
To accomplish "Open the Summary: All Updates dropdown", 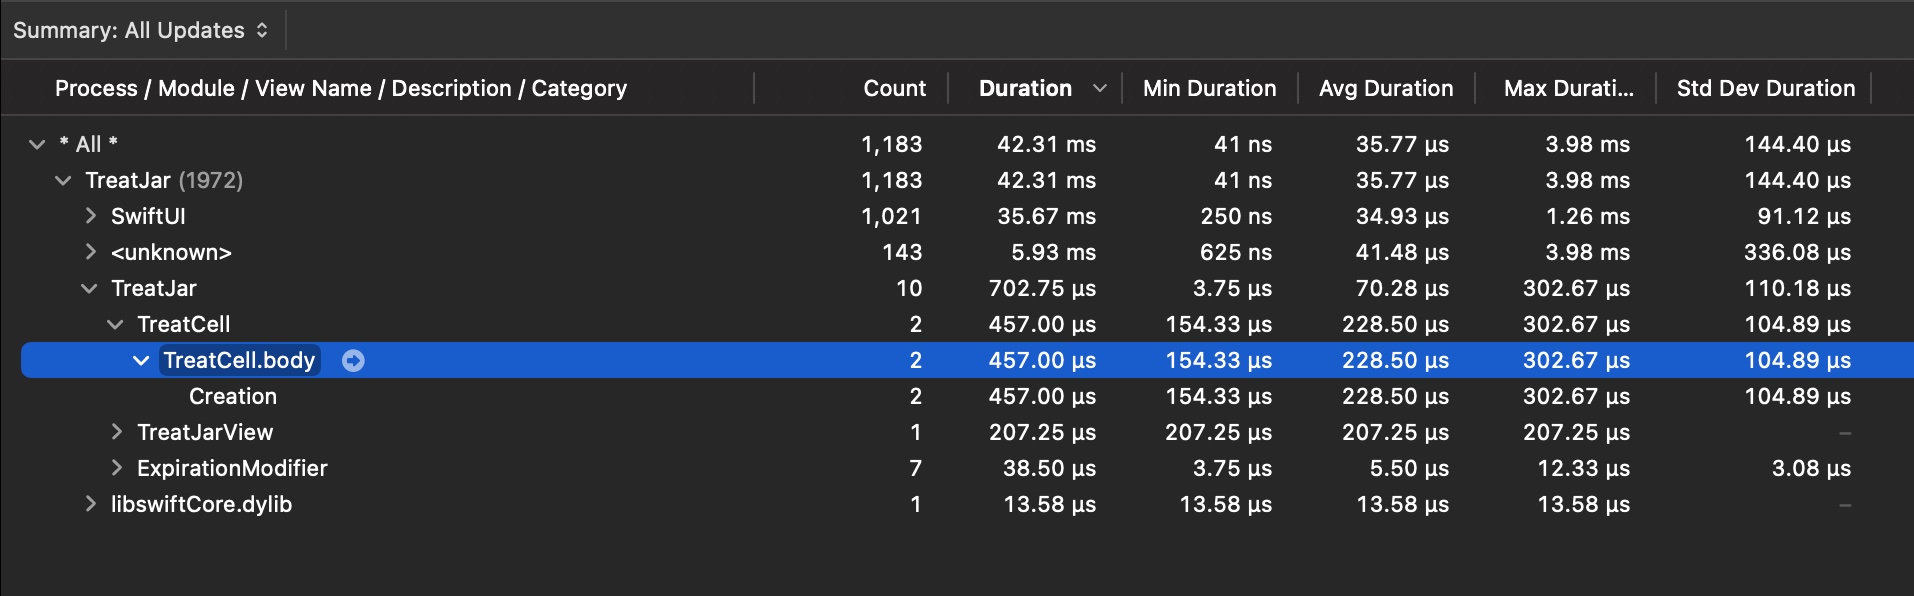I will (x=141, y=30).
